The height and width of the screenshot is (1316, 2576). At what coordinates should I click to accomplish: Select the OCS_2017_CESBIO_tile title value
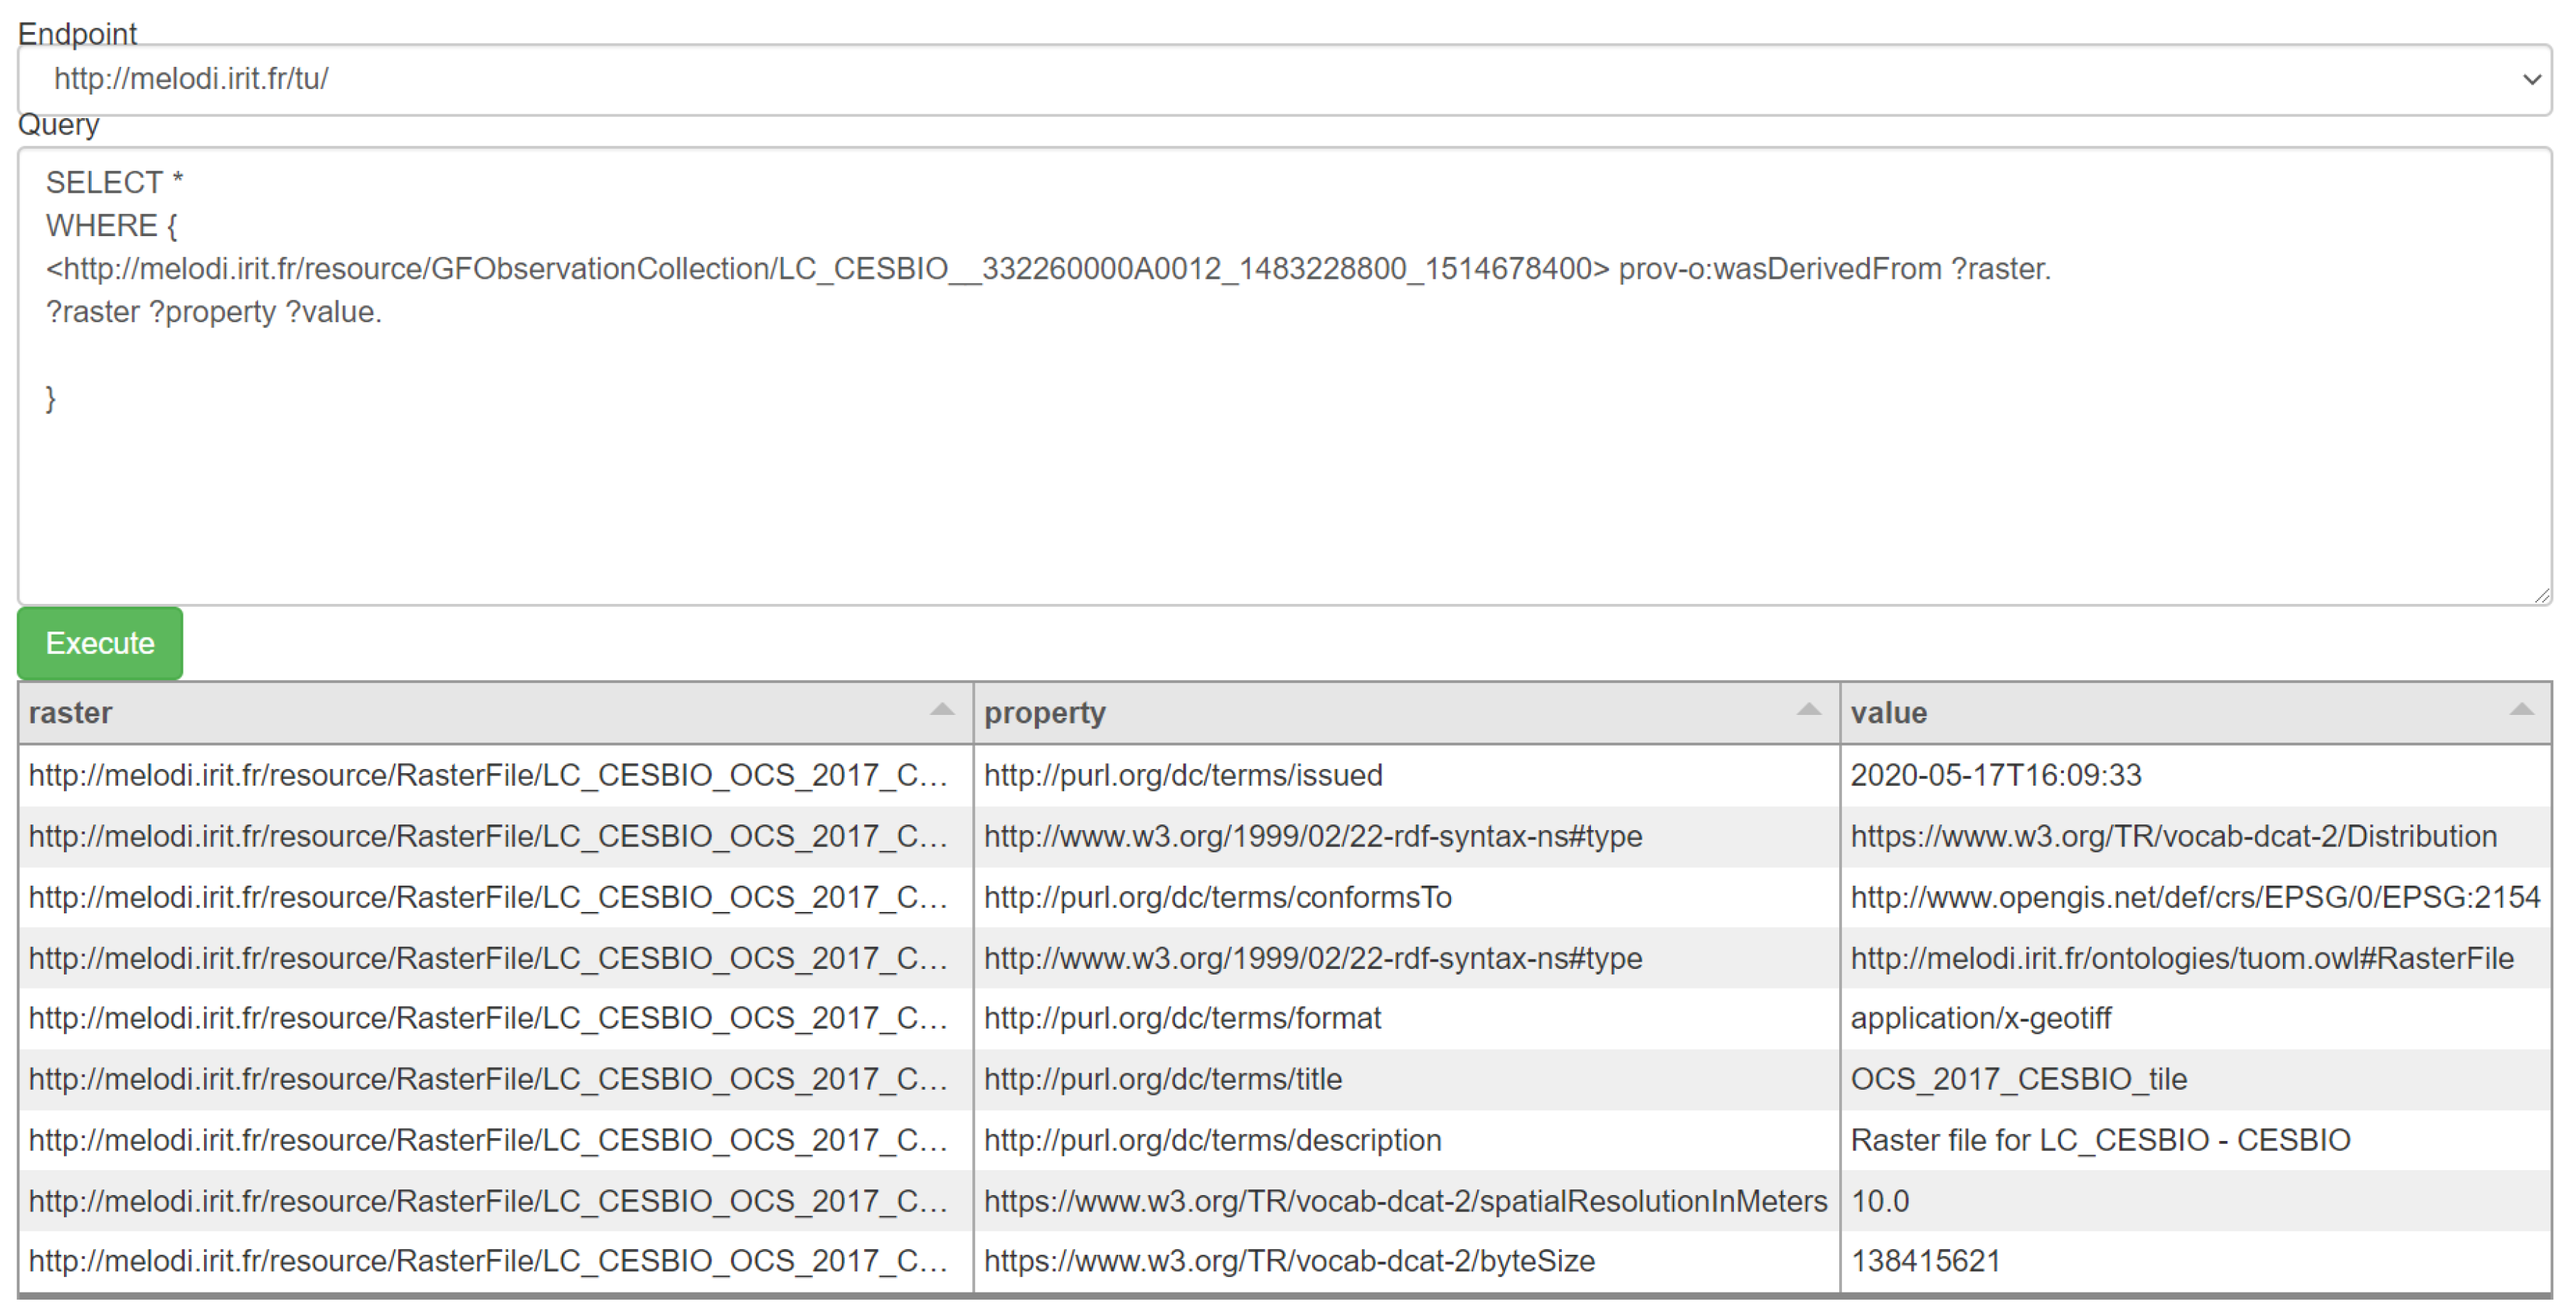[x=2018, y=1079]
